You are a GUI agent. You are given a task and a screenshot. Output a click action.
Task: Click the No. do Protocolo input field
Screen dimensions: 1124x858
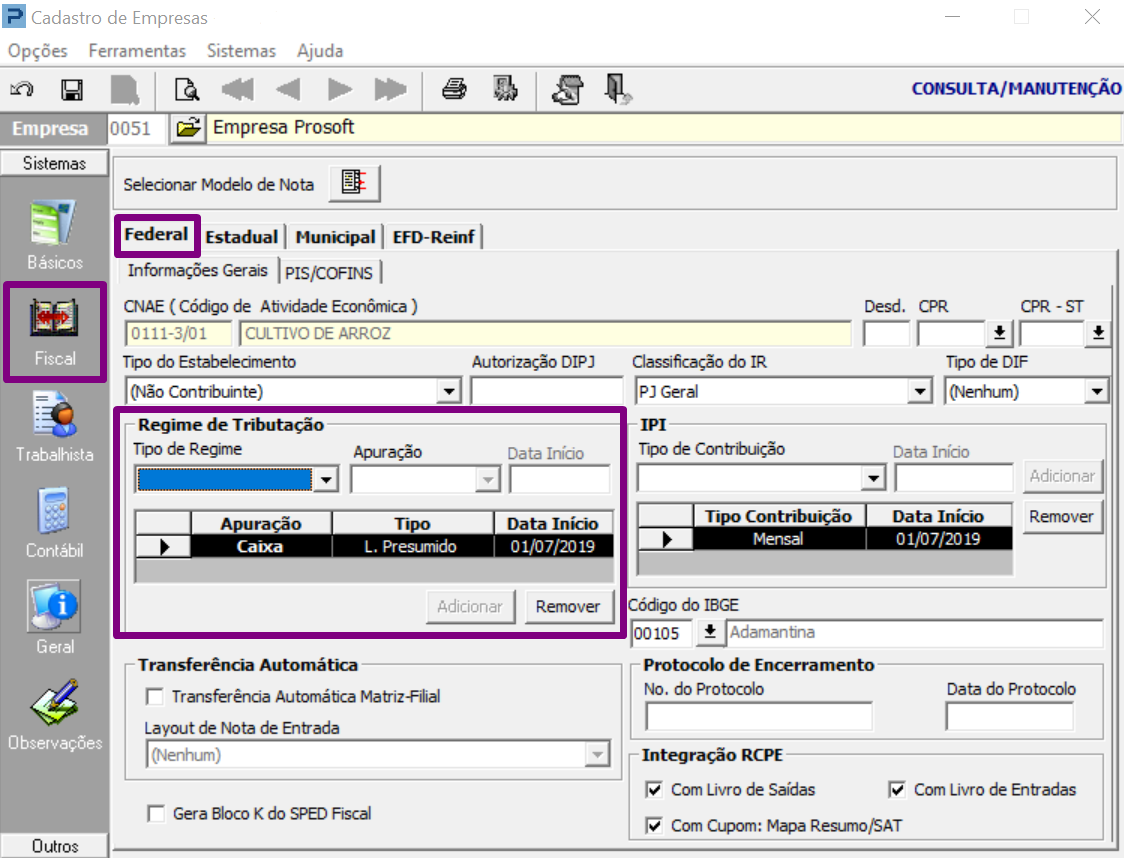[758, 716]
